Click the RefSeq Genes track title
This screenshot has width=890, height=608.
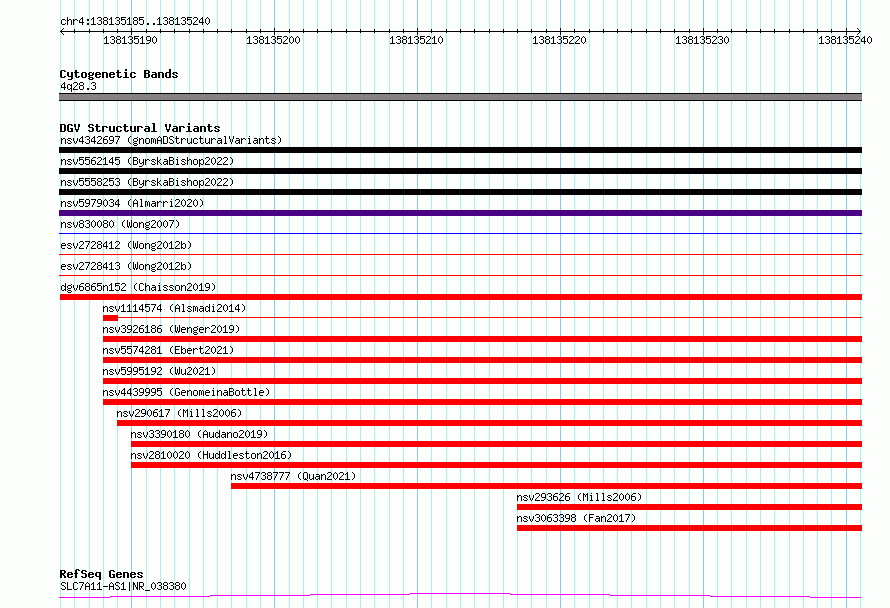tap(101, 574)
